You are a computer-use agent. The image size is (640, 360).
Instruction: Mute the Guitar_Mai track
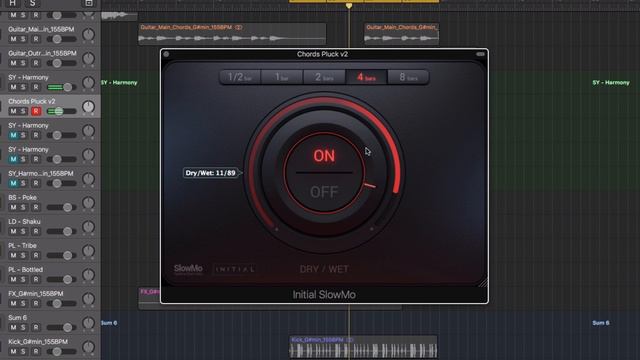tap(13, 39)
